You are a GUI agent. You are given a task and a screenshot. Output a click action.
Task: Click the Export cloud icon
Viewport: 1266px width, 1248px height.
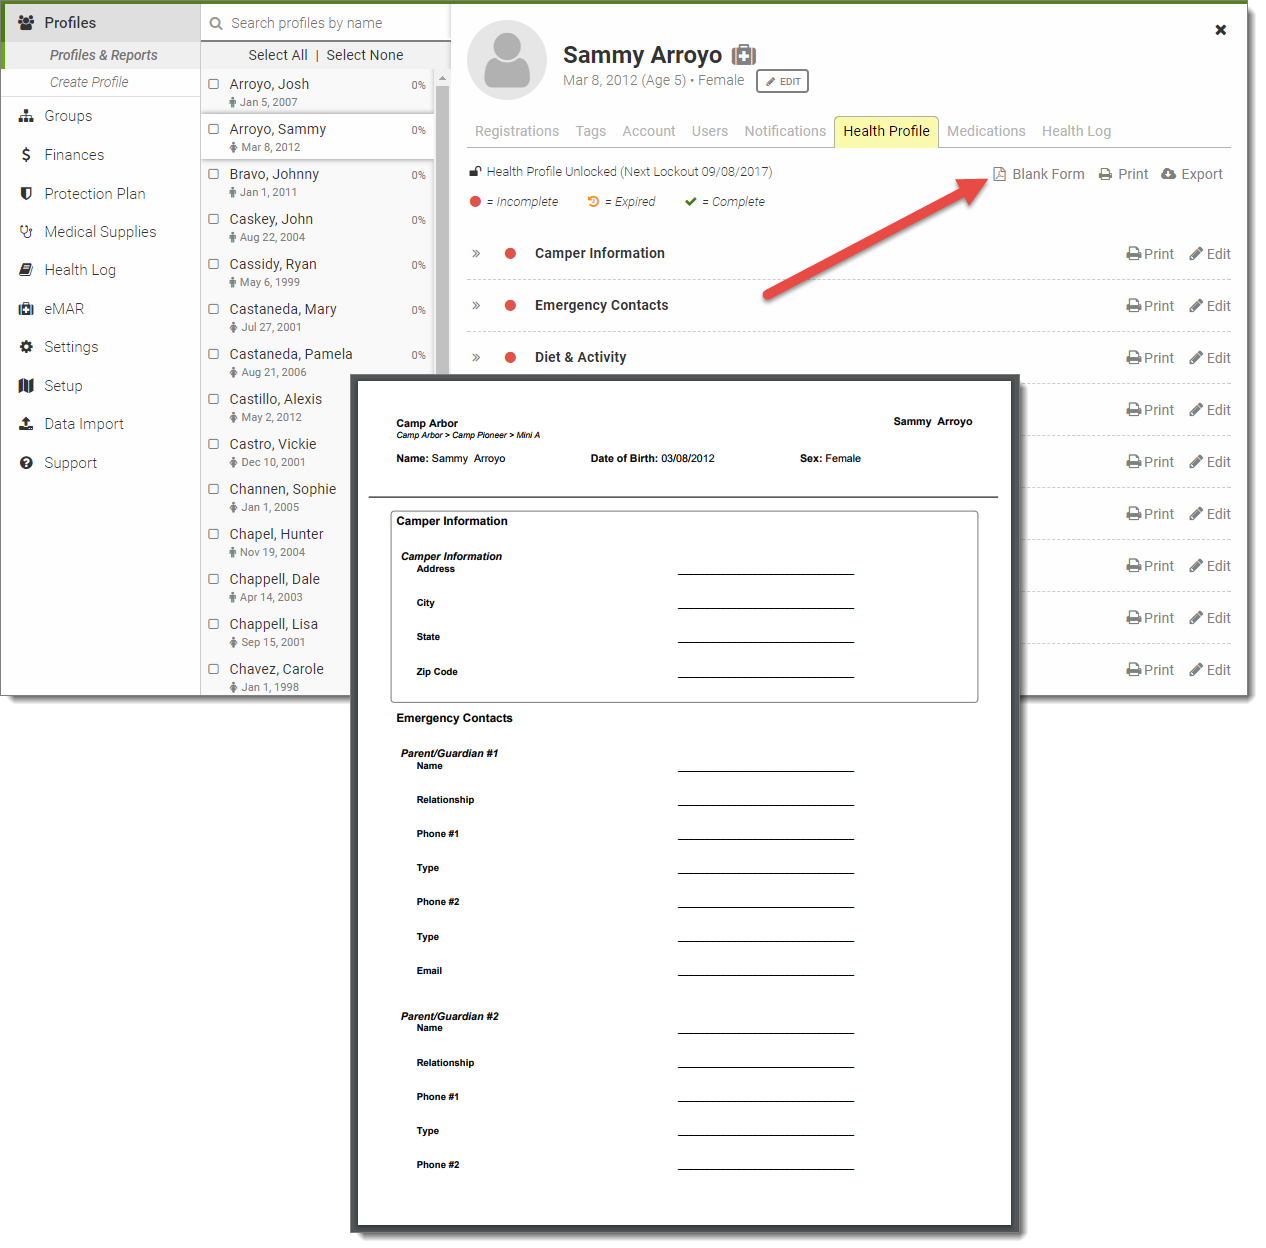pyautogui.click(x=1168, y=174)
